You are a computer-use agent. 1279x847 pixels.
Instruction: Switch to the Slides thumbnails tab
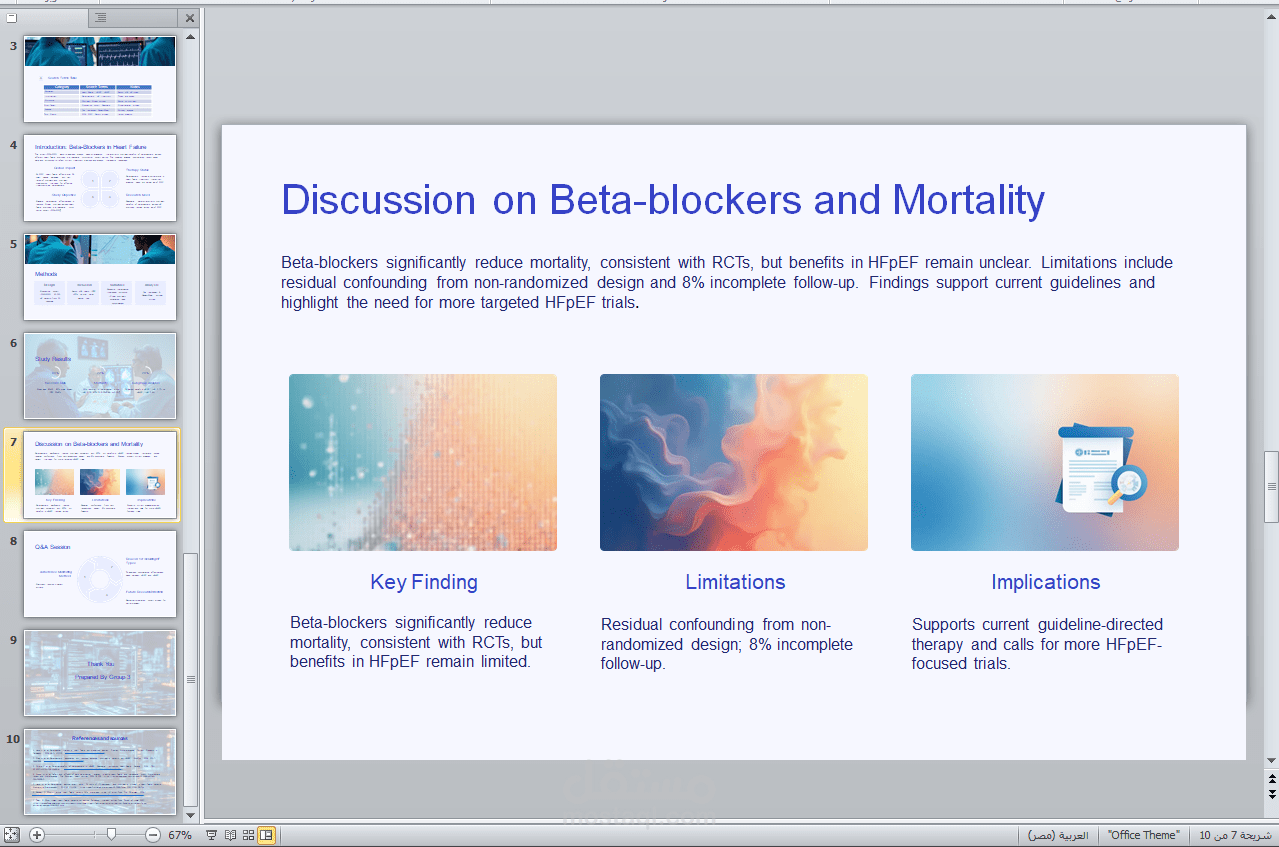46,18
